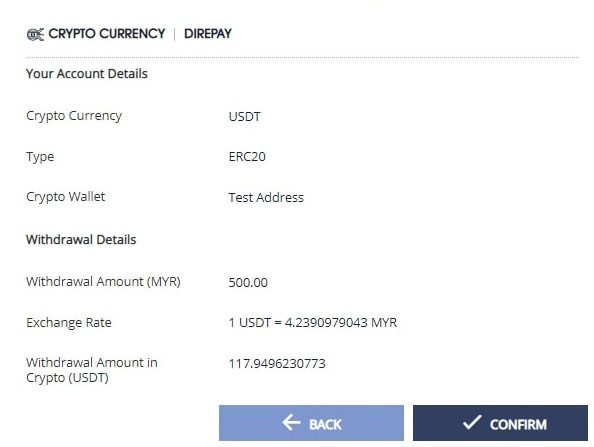Screen dimensions: 594x447
Task: Click the 500.00 withdrawal amount
Action: 248,282
